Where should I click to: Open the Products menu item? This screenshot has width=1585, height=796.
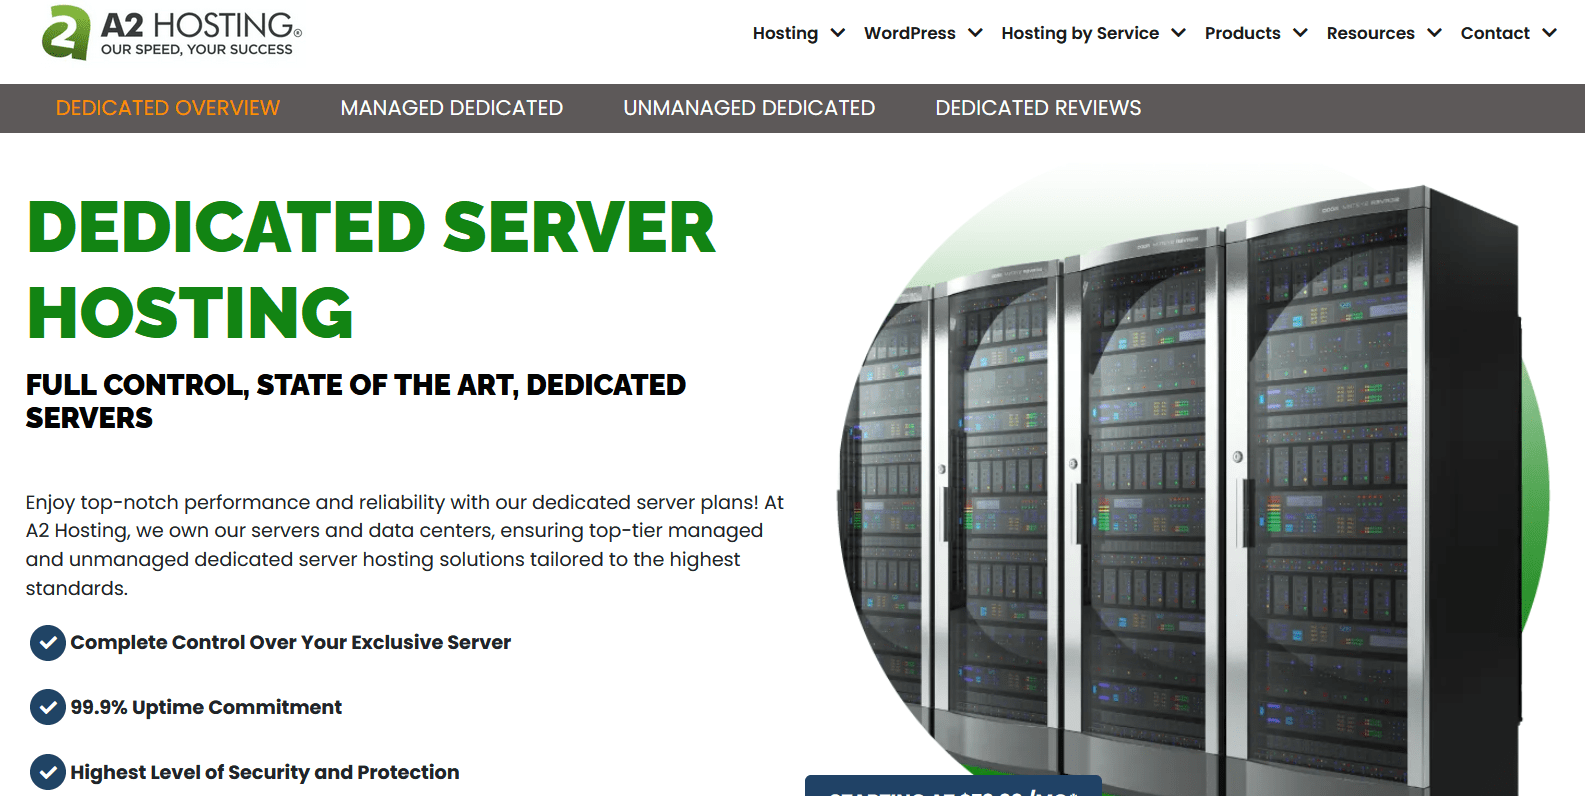tap(1242, 33)
